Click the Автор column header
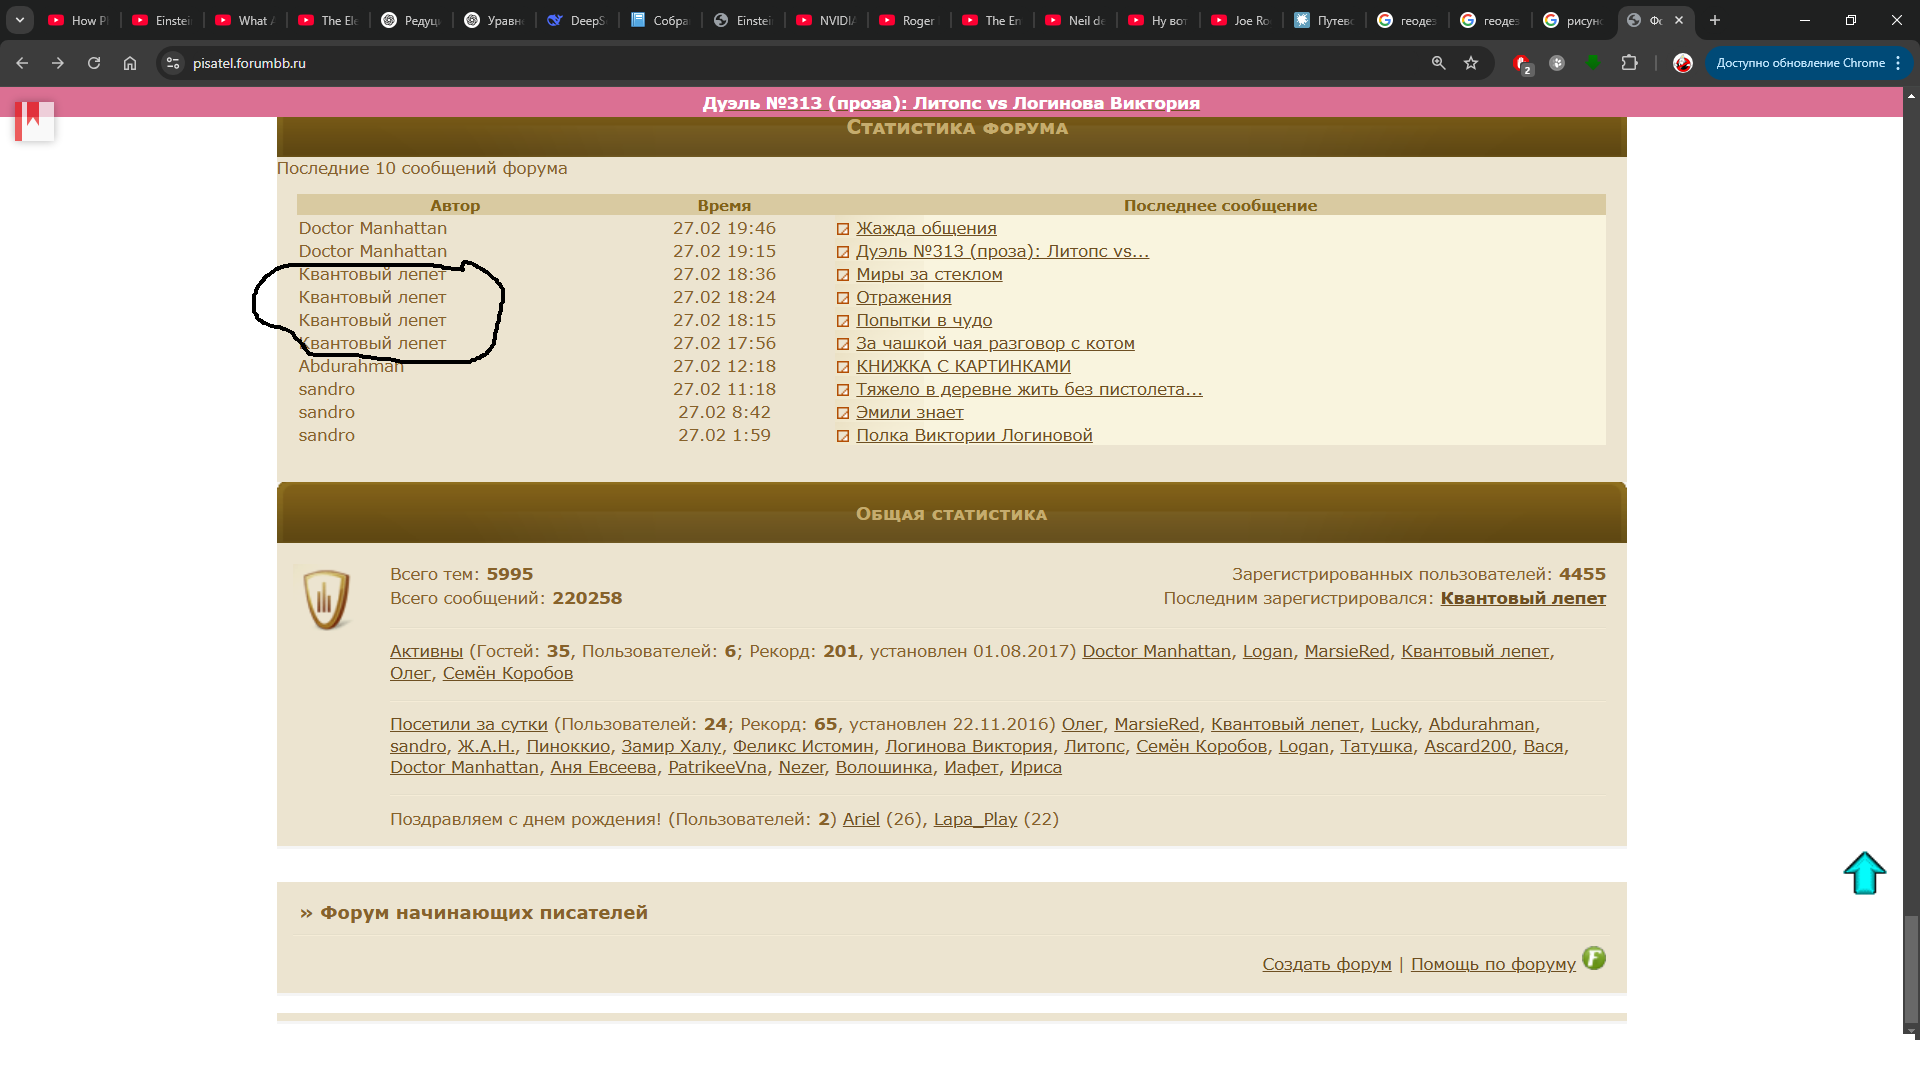Viewport: 1920px width, 1080px height. click(x=455, y=206)
